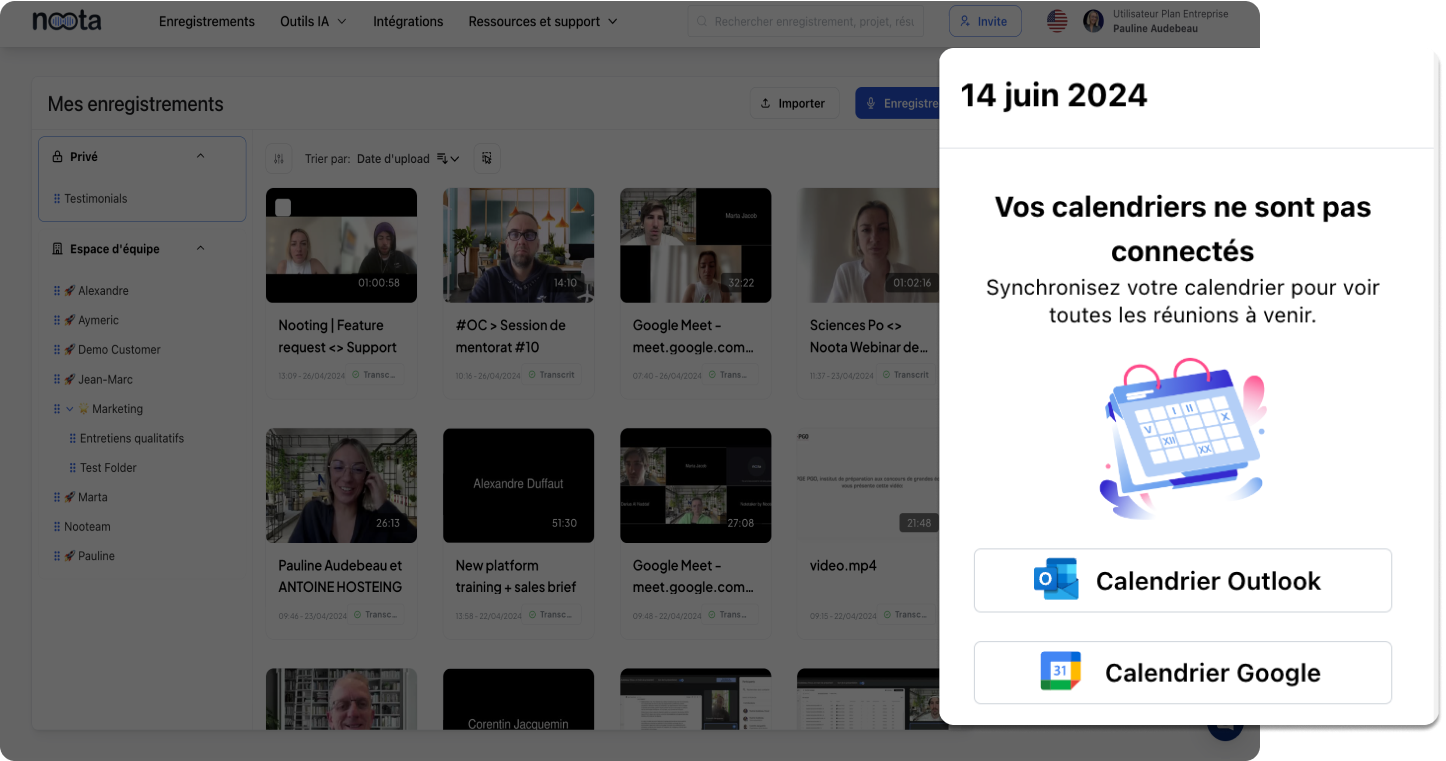The height and width of the screenshot is (761, 1446).
Task: Go to the Intégrations menu item
Action: [408, 21]
